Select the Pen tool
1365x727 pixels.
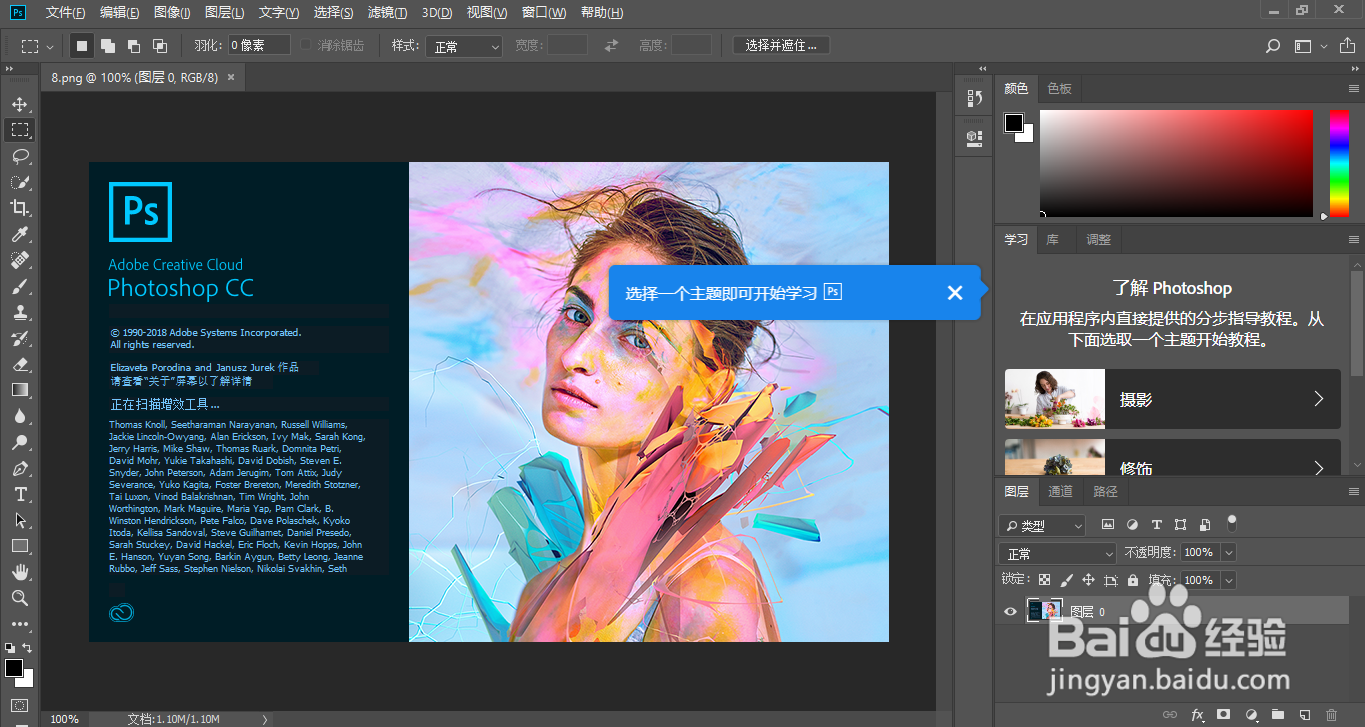point(20,468)
